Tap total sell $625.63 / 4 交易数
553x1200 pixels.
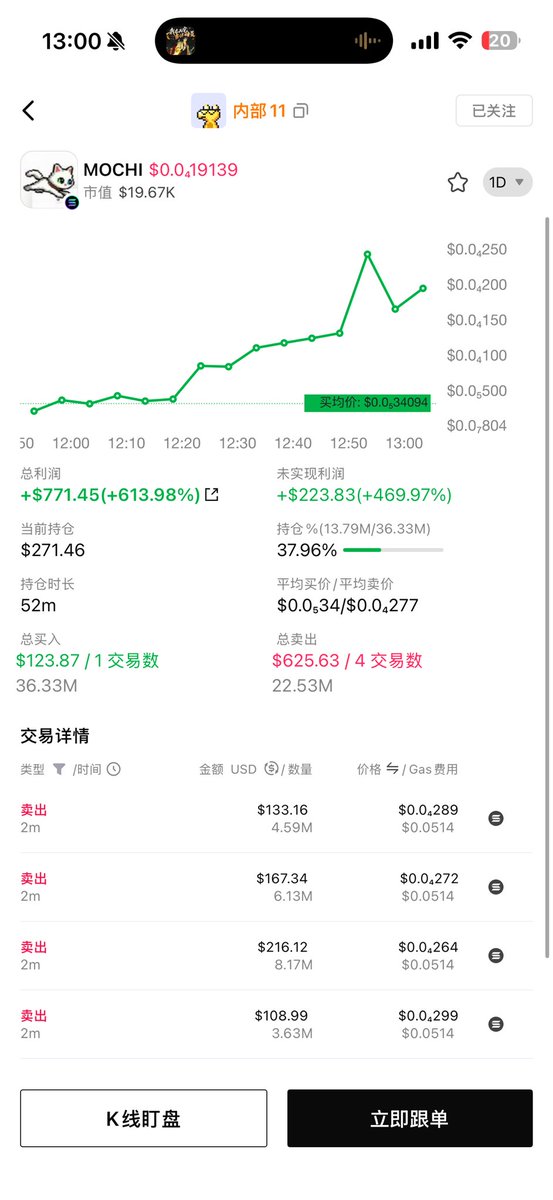tap(348, 660)
